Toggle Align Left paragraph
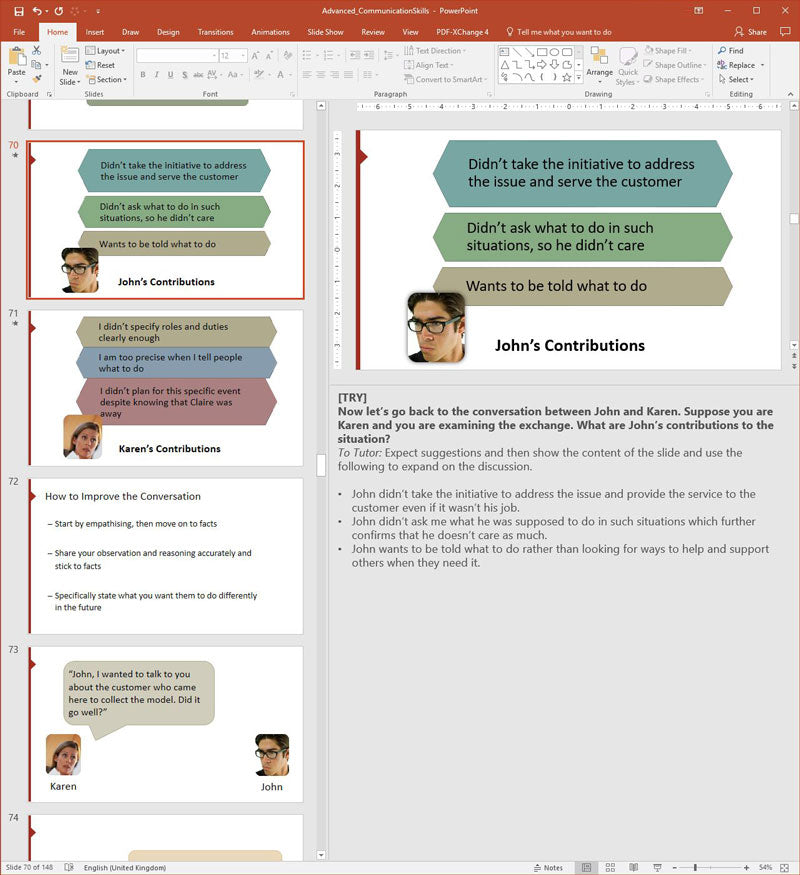The height and width of the screenshot is (875, 800). tap(307, 74)
